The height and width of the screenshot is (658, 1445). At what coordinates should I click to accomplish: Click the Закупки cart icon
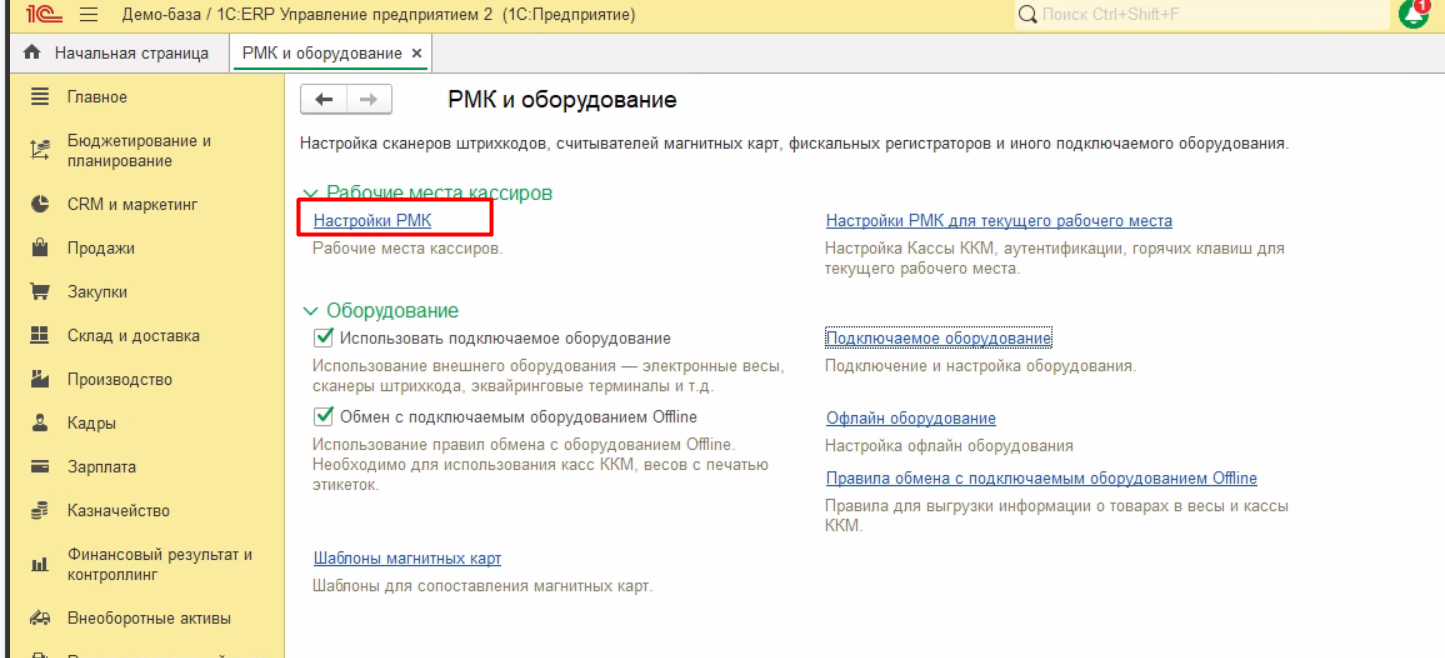pyautogui.click(x=40, y=292)
